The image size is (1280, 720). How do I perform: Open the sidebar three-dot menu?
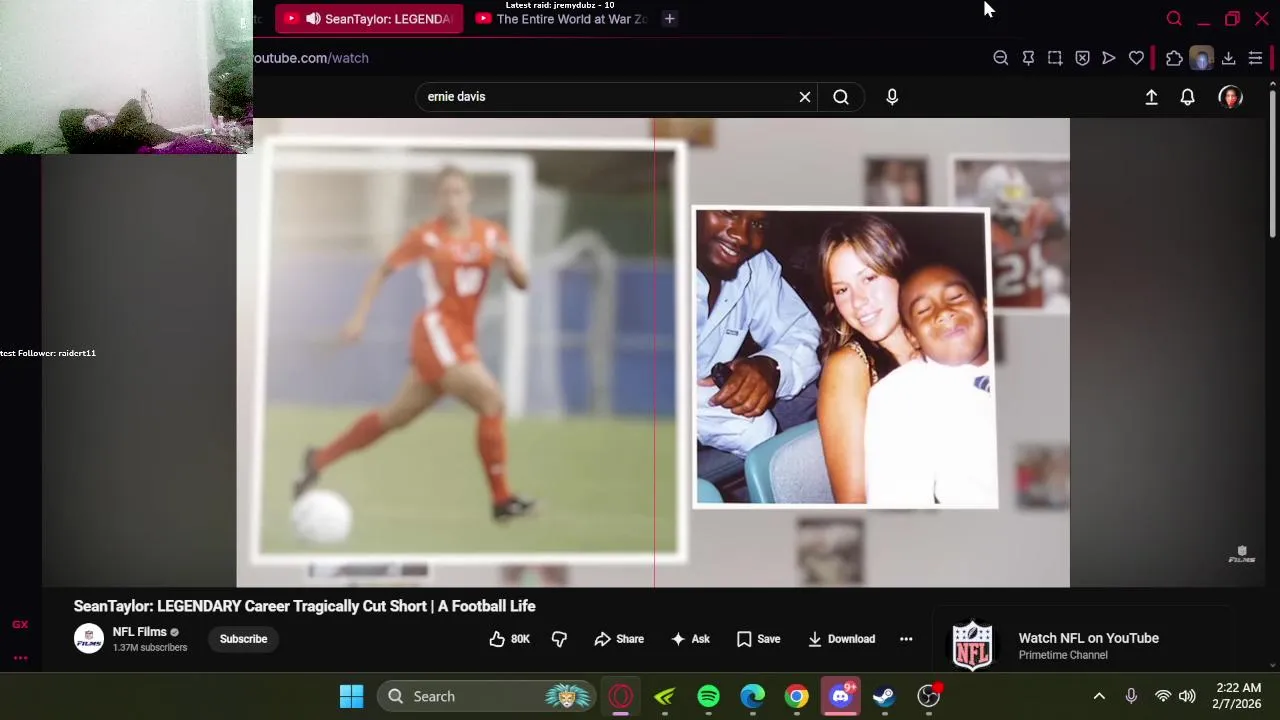[20, 658]
